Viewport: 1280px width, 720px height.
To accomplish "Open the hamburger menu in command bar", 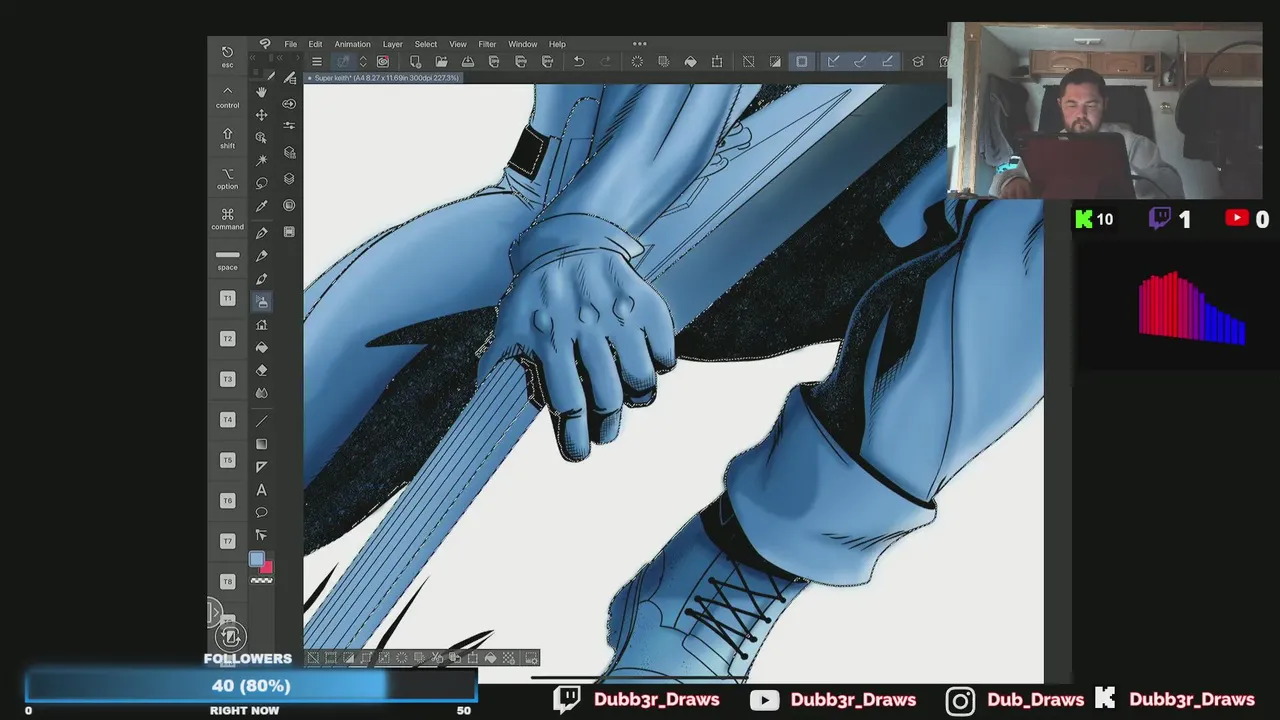I will (x=316, y=62).
